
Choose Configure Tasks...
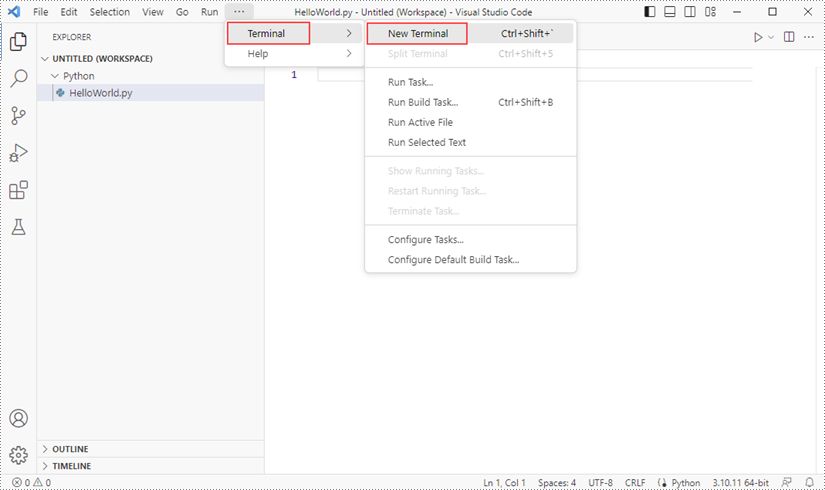(x=470, y=239)
